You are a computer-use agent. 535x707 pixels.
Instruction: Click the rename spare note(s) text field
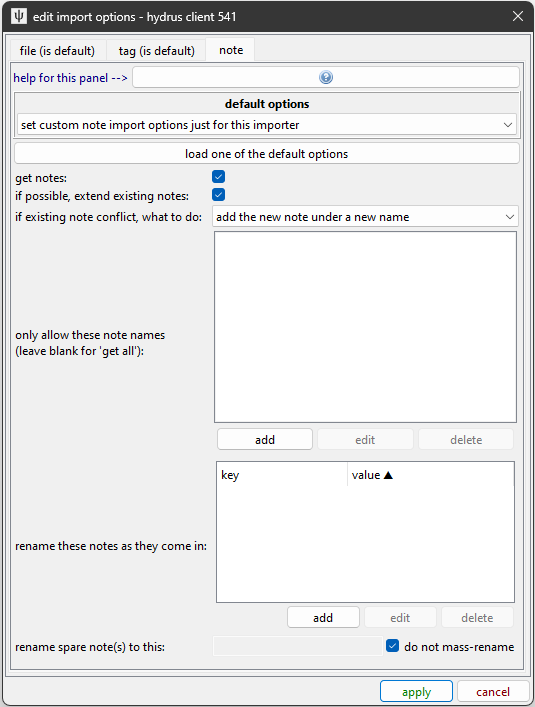(298, 647)
